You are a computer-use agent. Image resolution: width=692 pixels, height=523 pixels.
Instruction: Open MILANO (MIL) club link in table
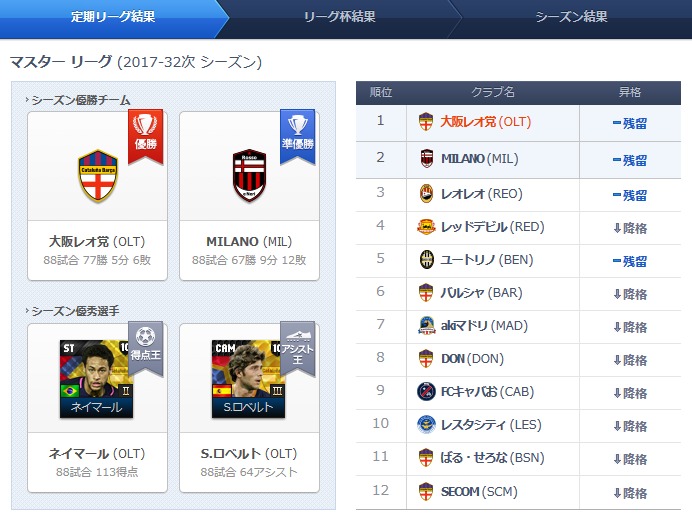tap(480, 158)
